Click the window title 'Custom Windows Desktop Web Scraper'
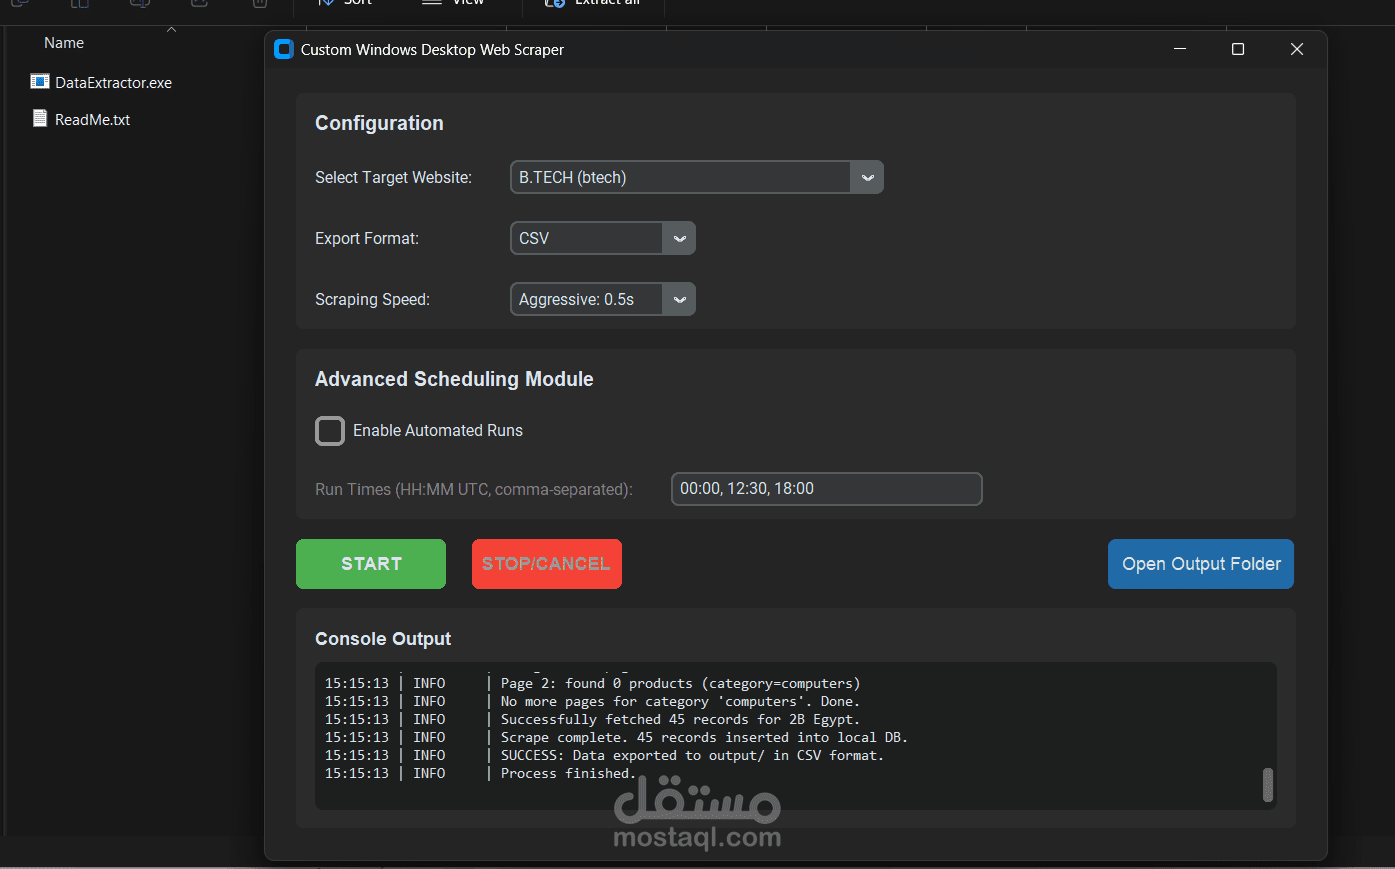 432,50
